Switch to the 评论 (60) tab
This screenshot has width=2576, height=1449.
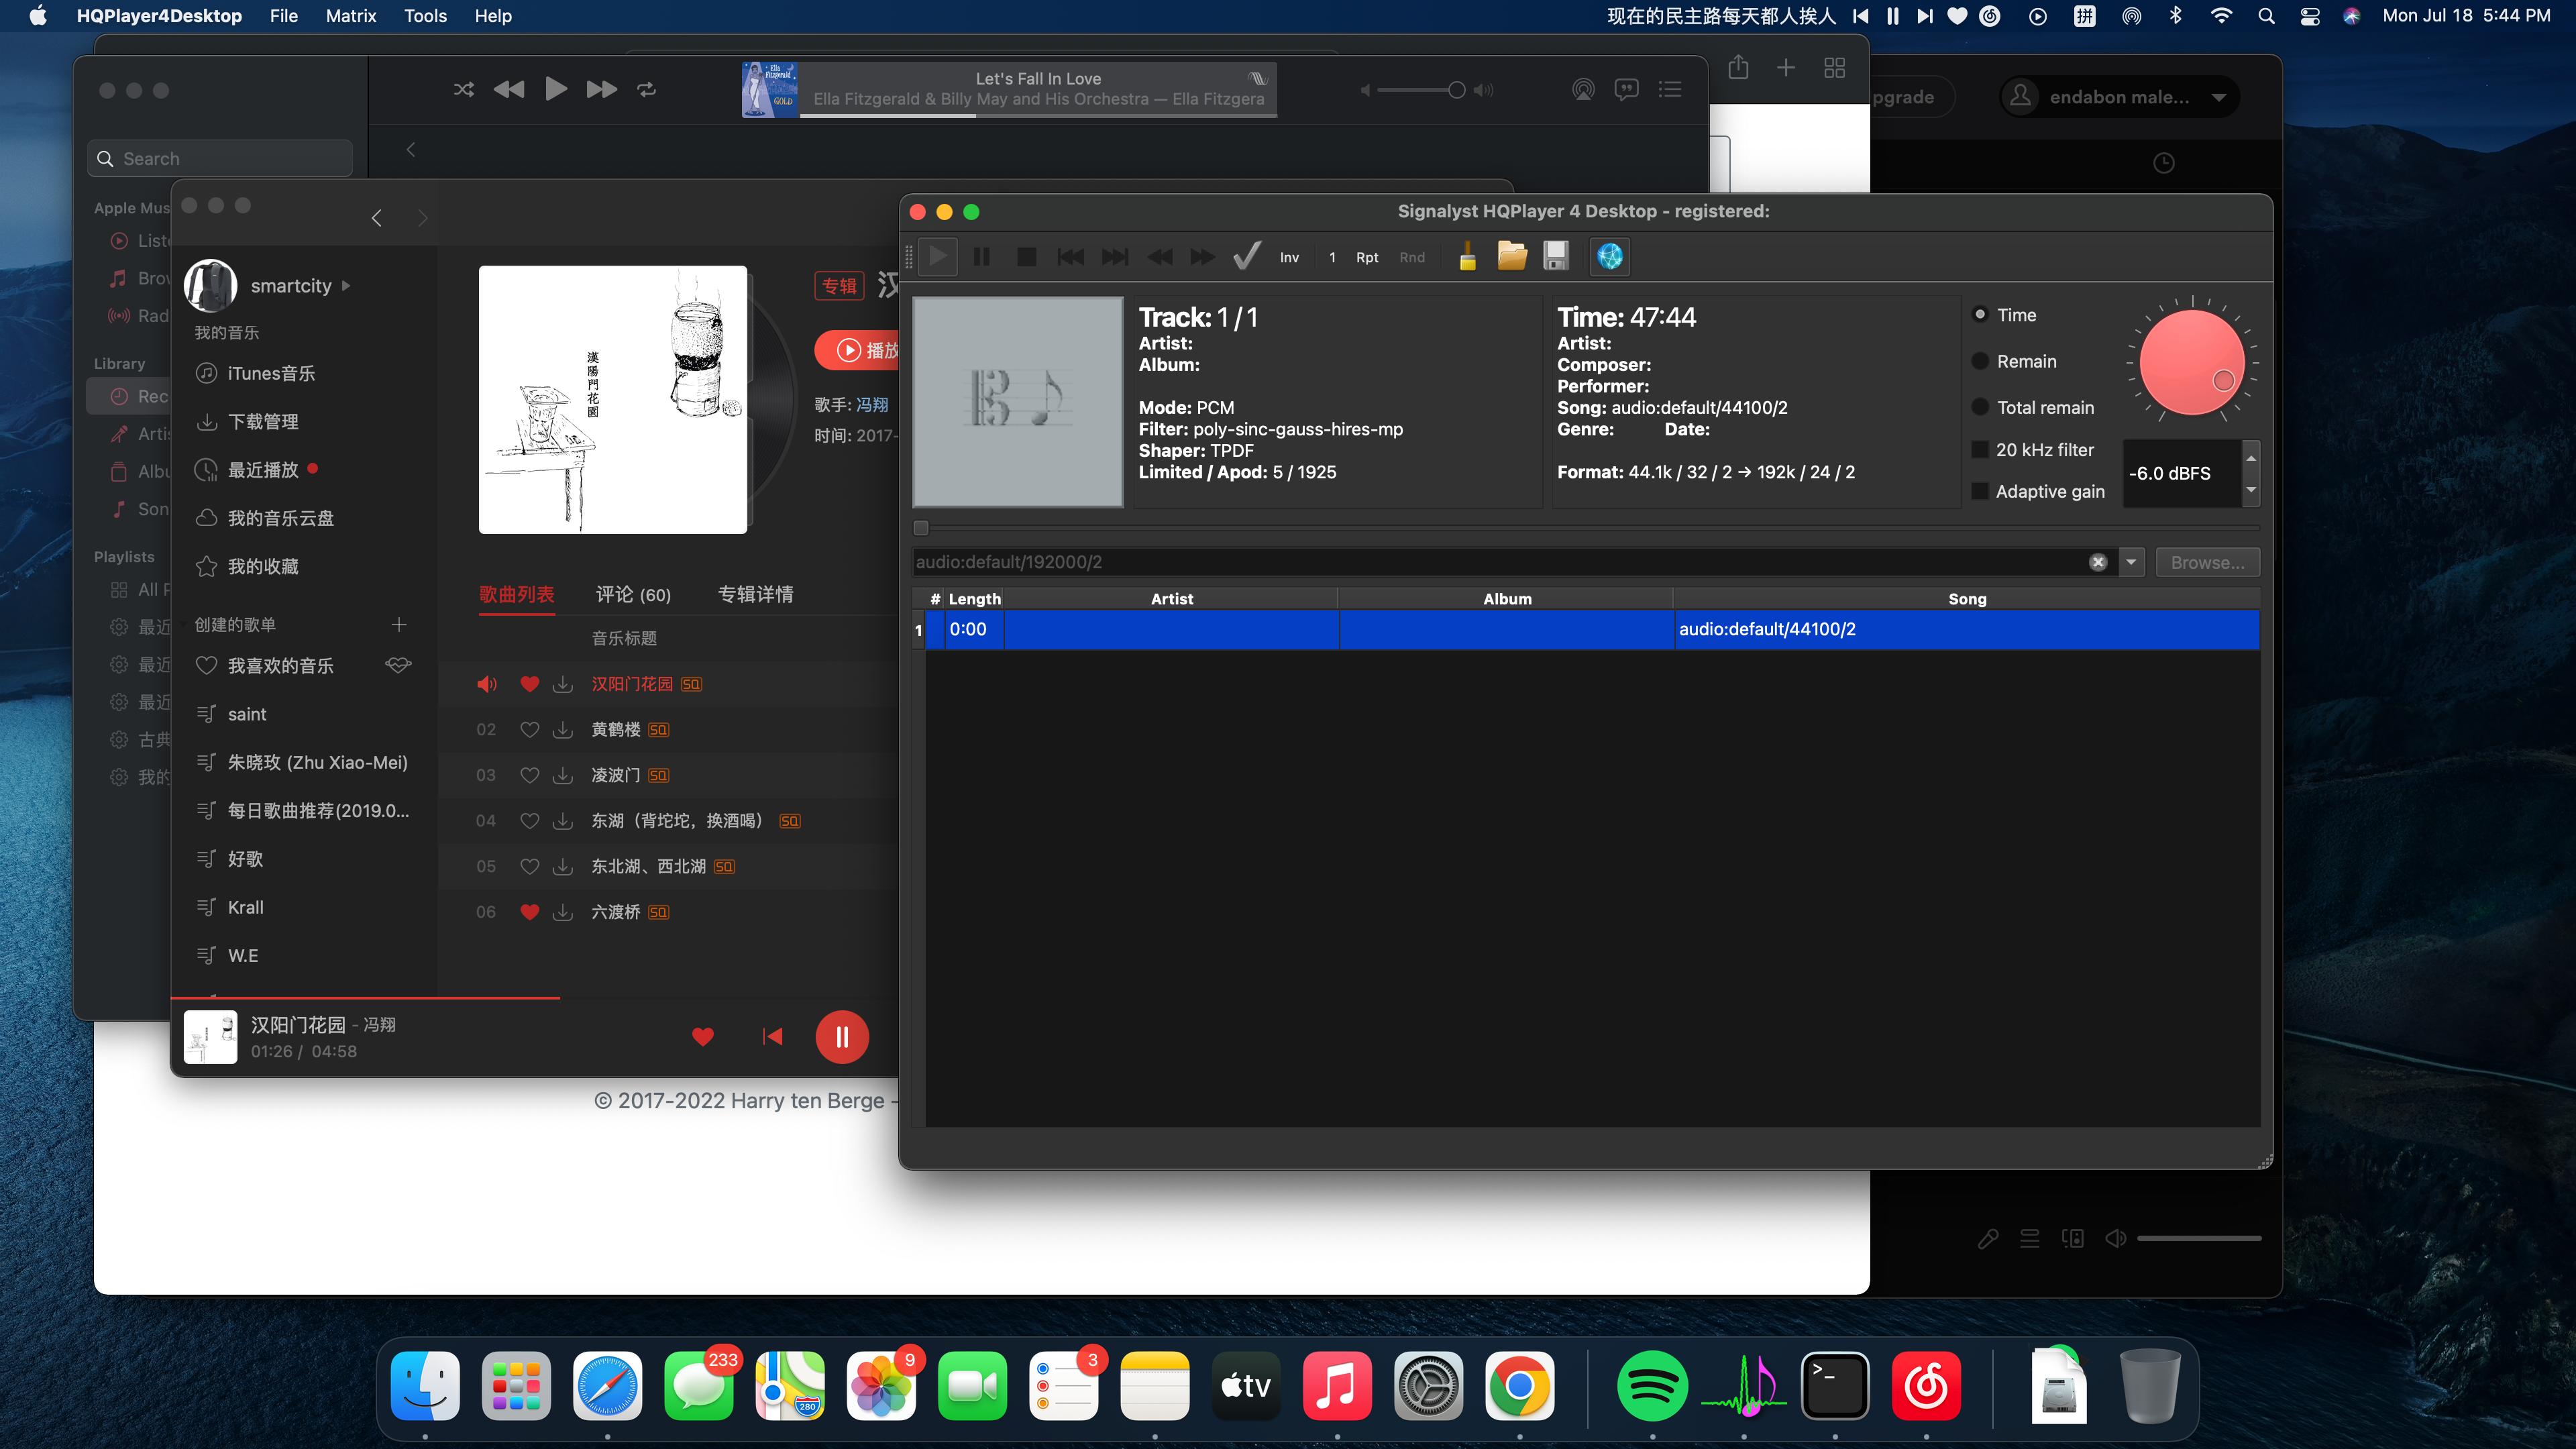[633, 594]
